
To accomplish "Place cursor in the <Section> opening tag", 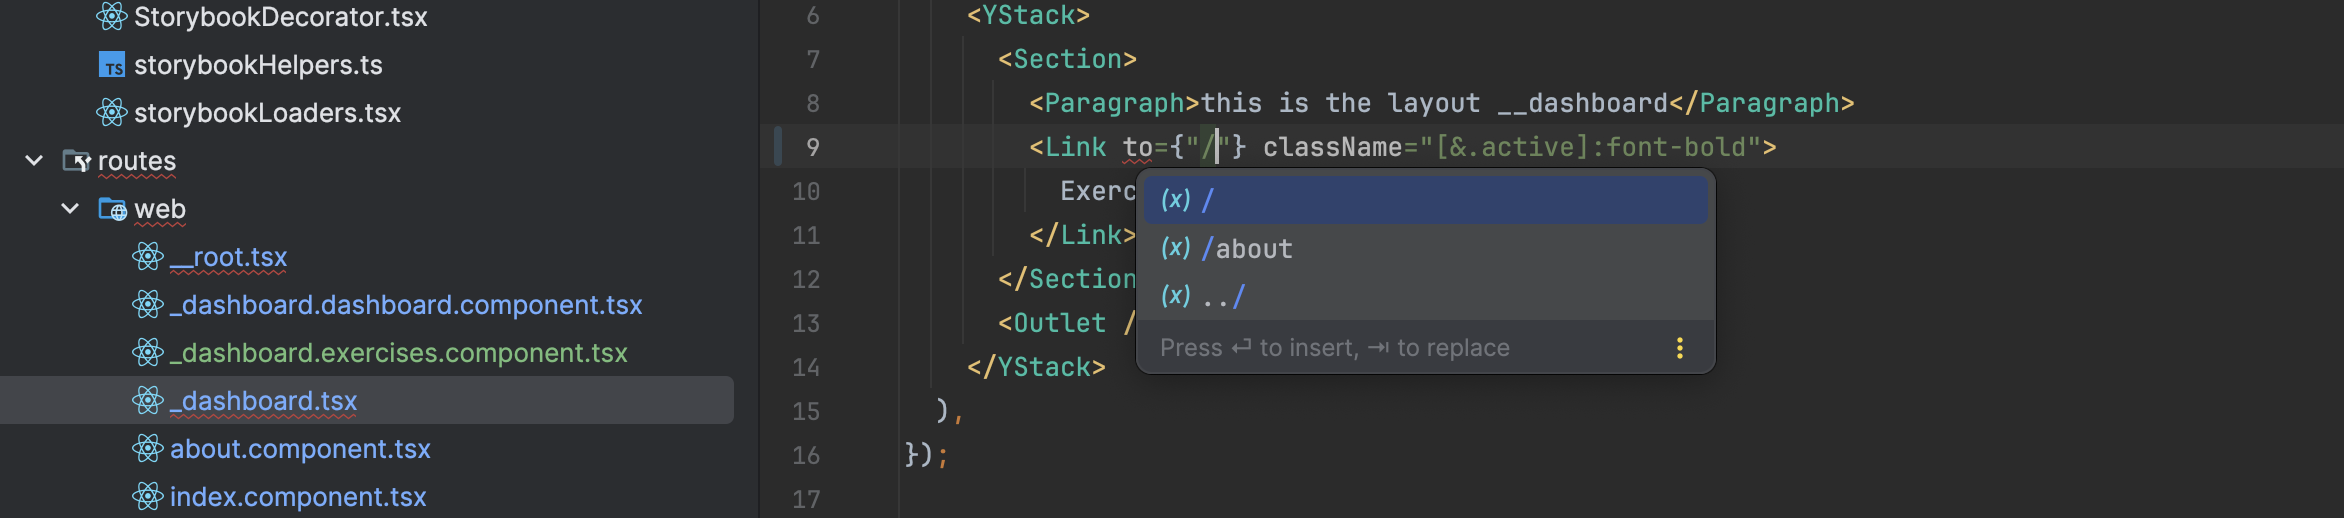I will (1067, 60).
